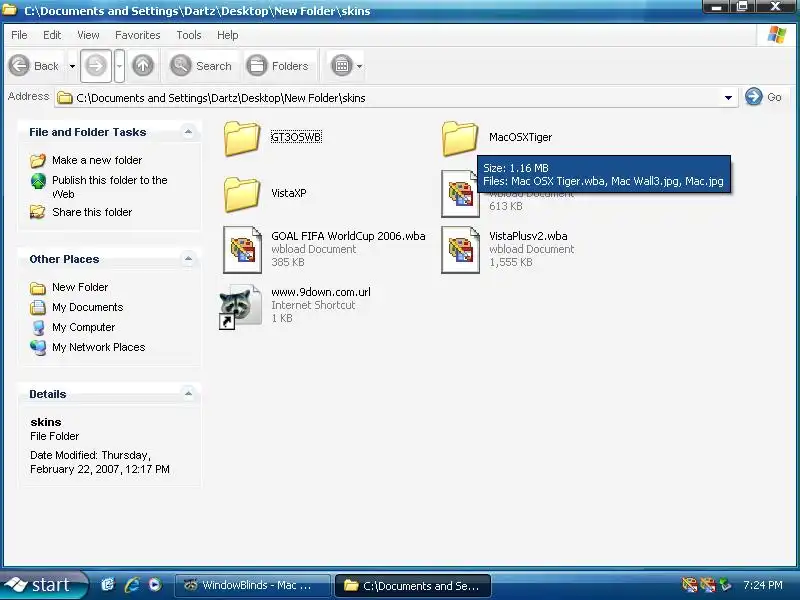Open New Folder in Other Places
Image resolution: width=800 pixels, height=600 pixels.
pyautogui.click(x=80, y=287)
